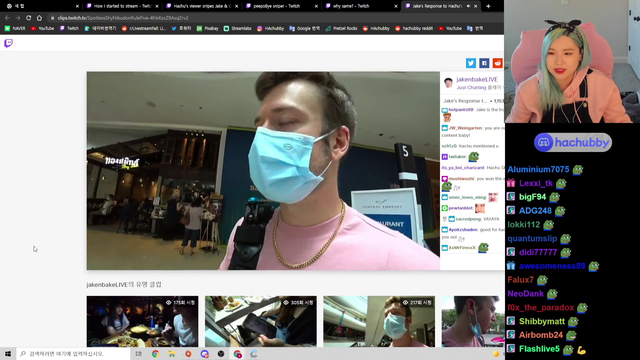The image size is (640, 360).
Task: Select chat user f0x_the_paradox
Action: pos(540,308)
